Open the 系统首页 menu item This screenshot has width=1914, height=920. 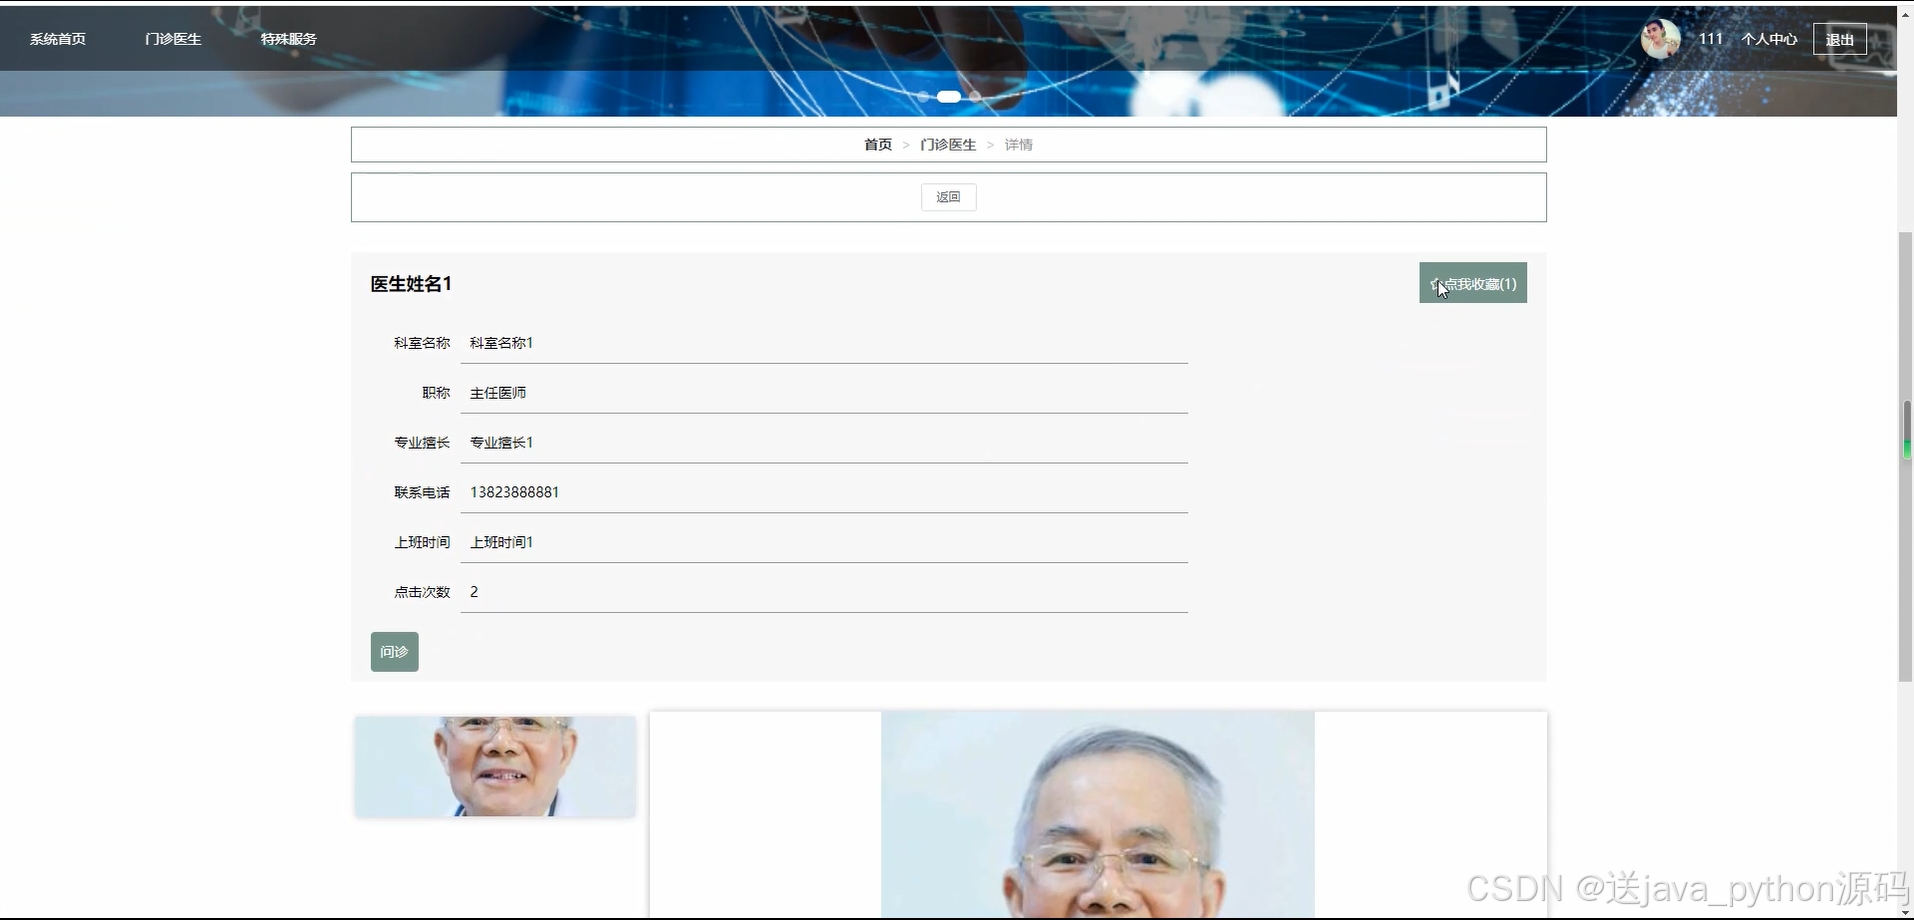coord(58,39)
